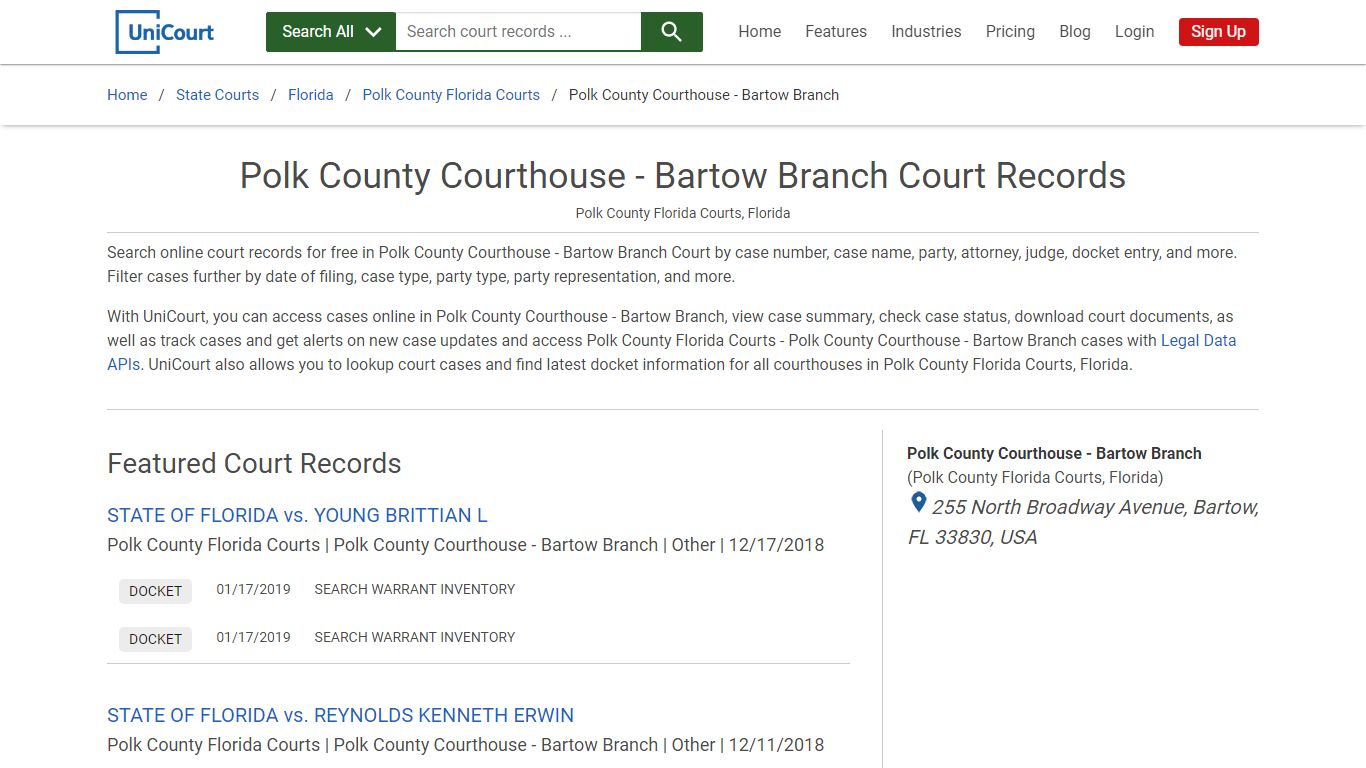The width and height of the screenshot is (1366, 768).
Task: Open STATE OF FLORIDA vs. REYNOLDS KENNETH ERWIN
Action: (340, 716)
